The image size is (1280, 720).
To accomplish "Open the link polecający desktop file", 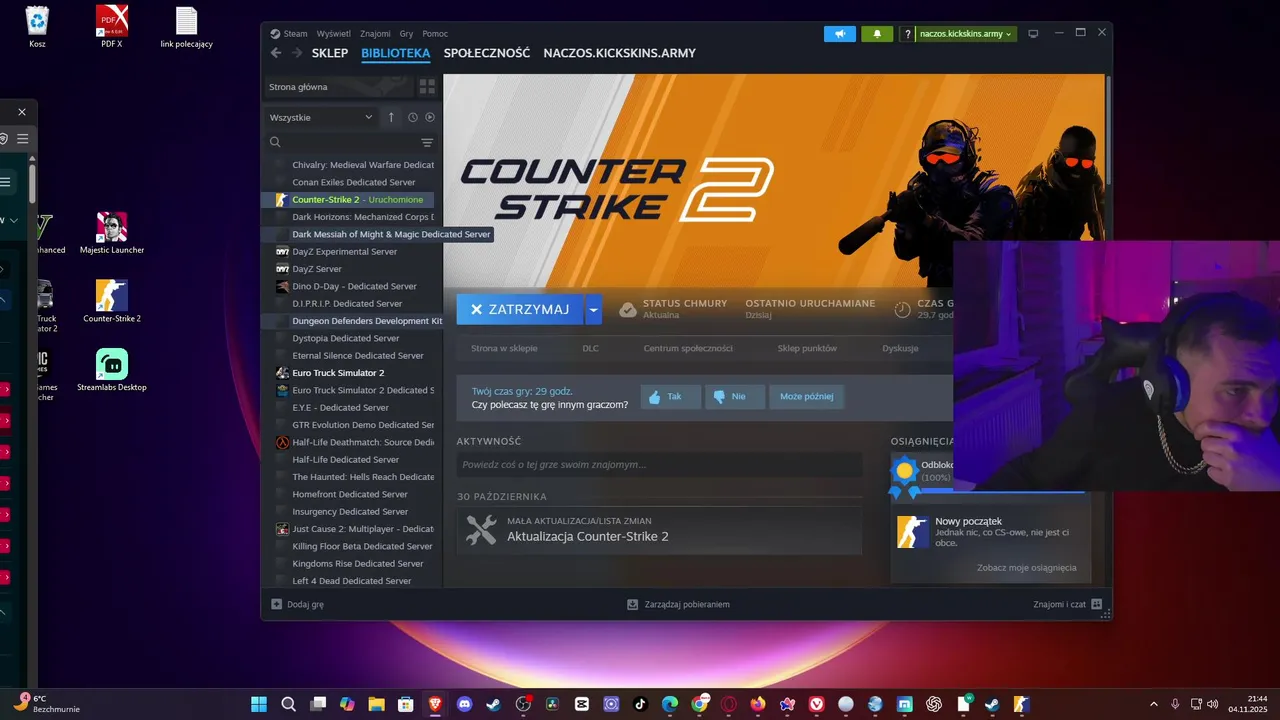I will click(x=186, y=27).
